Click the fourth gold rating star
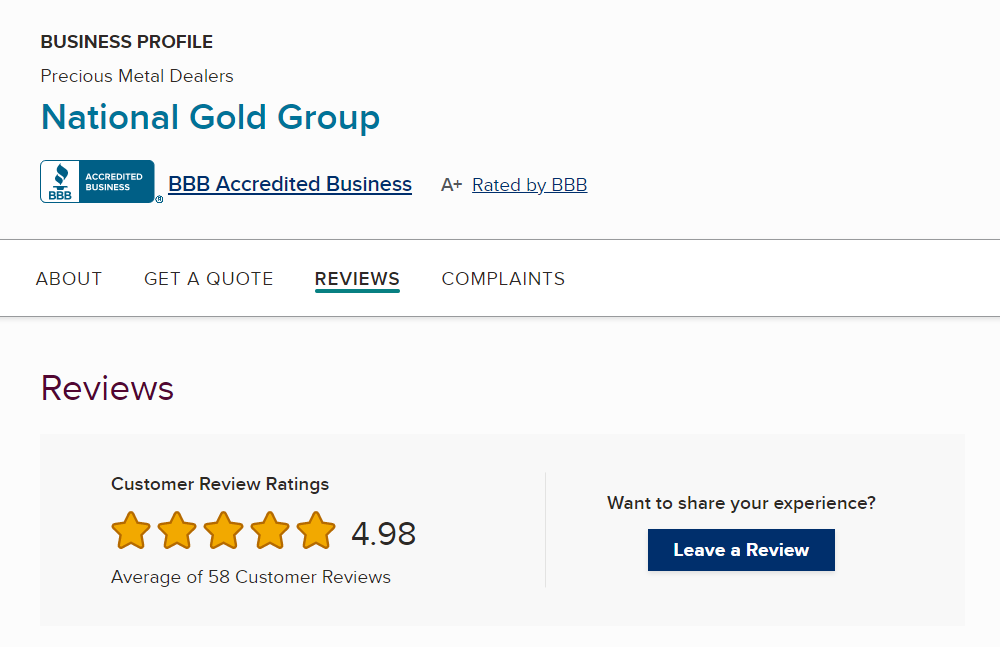Screen dimensions: 1000x647 coord(270,531)
